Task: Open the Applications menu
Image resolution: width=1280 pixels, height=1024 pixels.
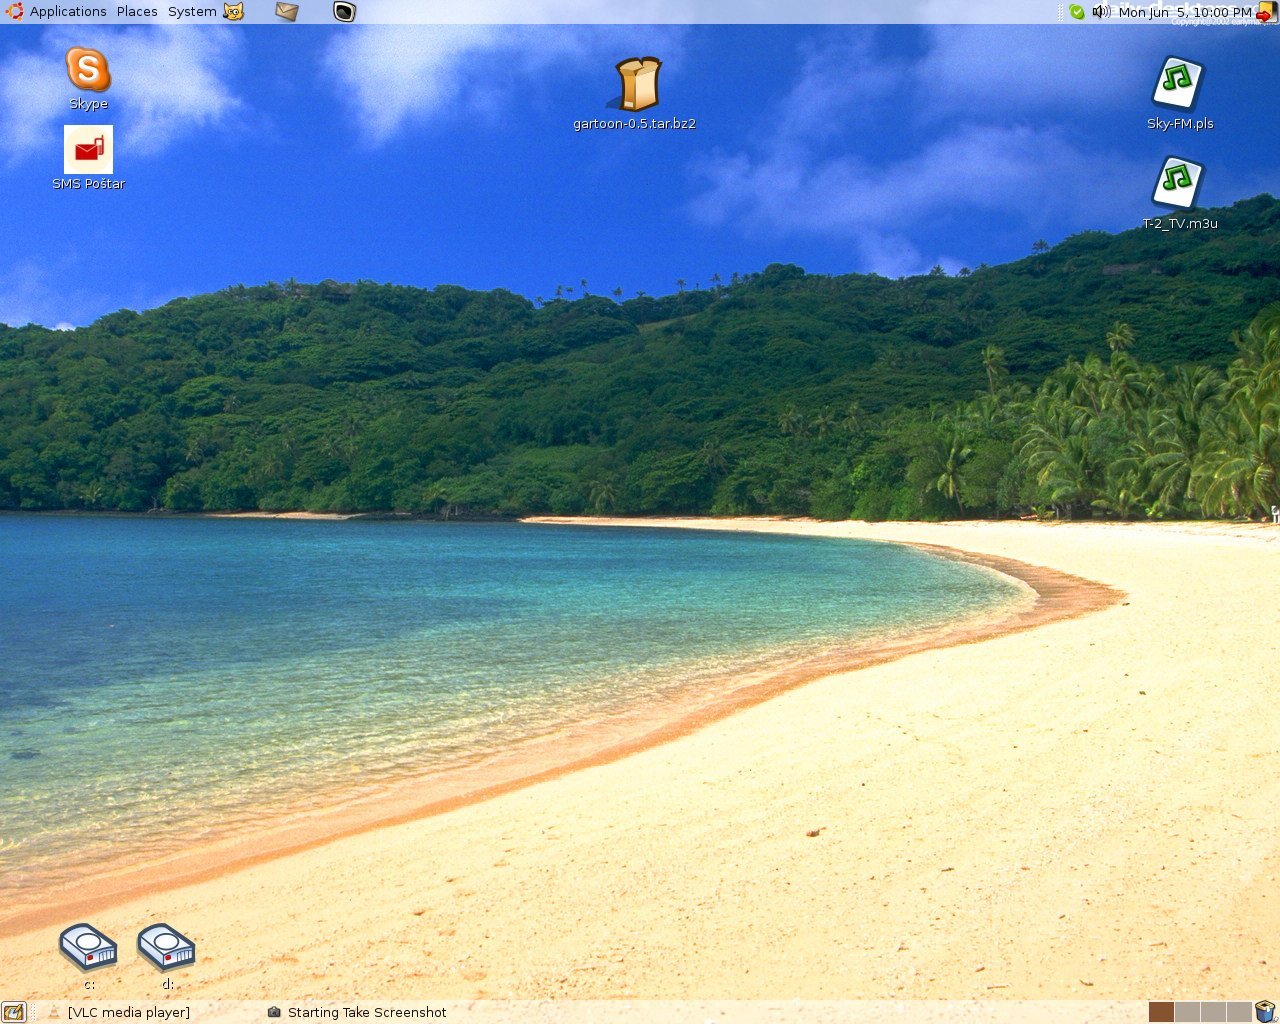Action: (x=68, y=12)
